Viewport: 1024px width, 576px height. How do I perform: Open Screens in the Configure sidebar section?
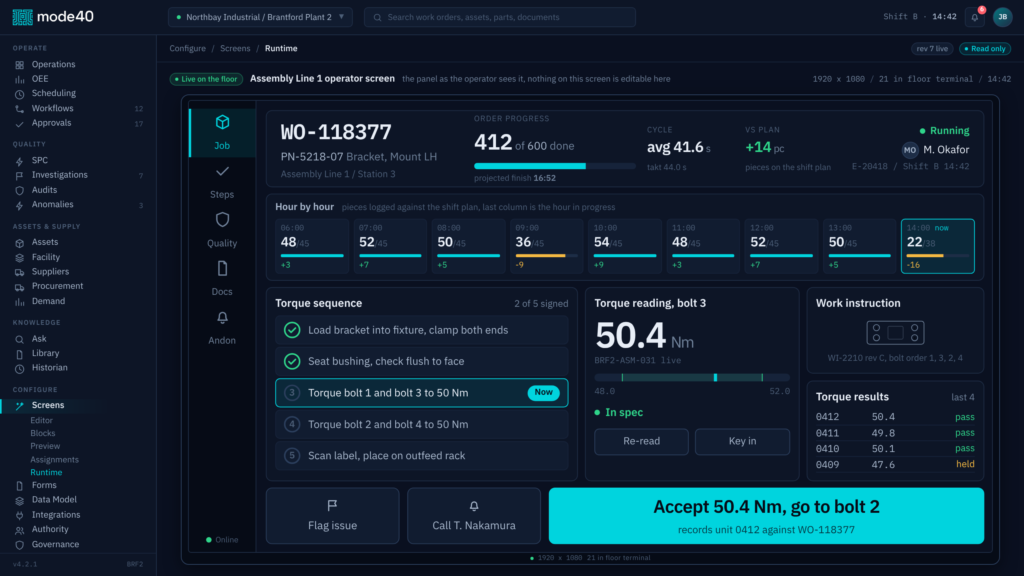pos(78,406)
